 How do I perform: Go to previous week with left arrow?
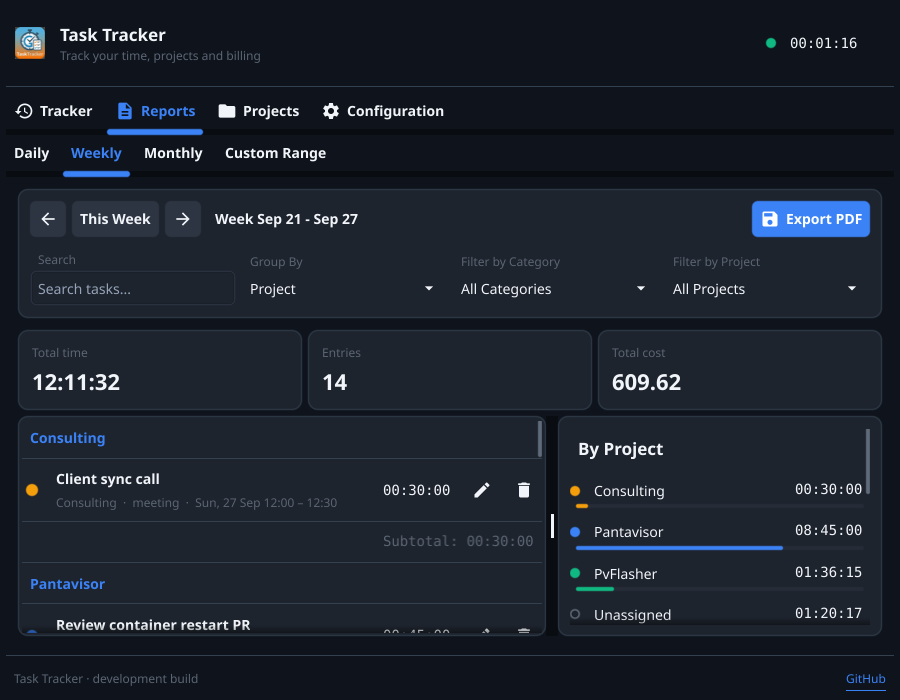[48, 219]
